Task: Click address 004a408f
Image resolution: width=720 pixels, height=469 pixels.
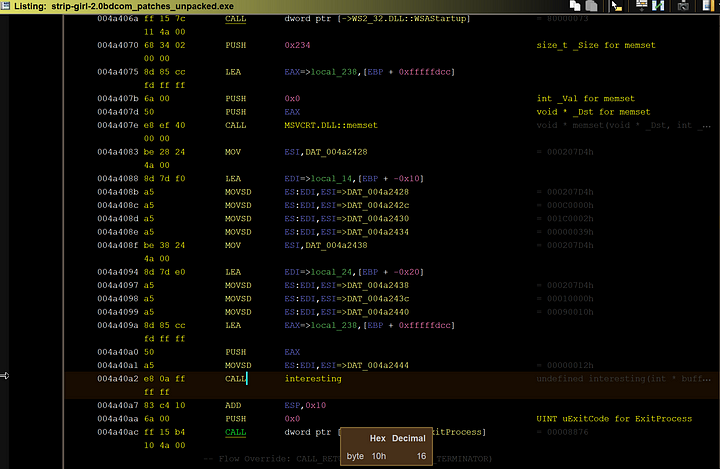Action: (x=118, y=245)
